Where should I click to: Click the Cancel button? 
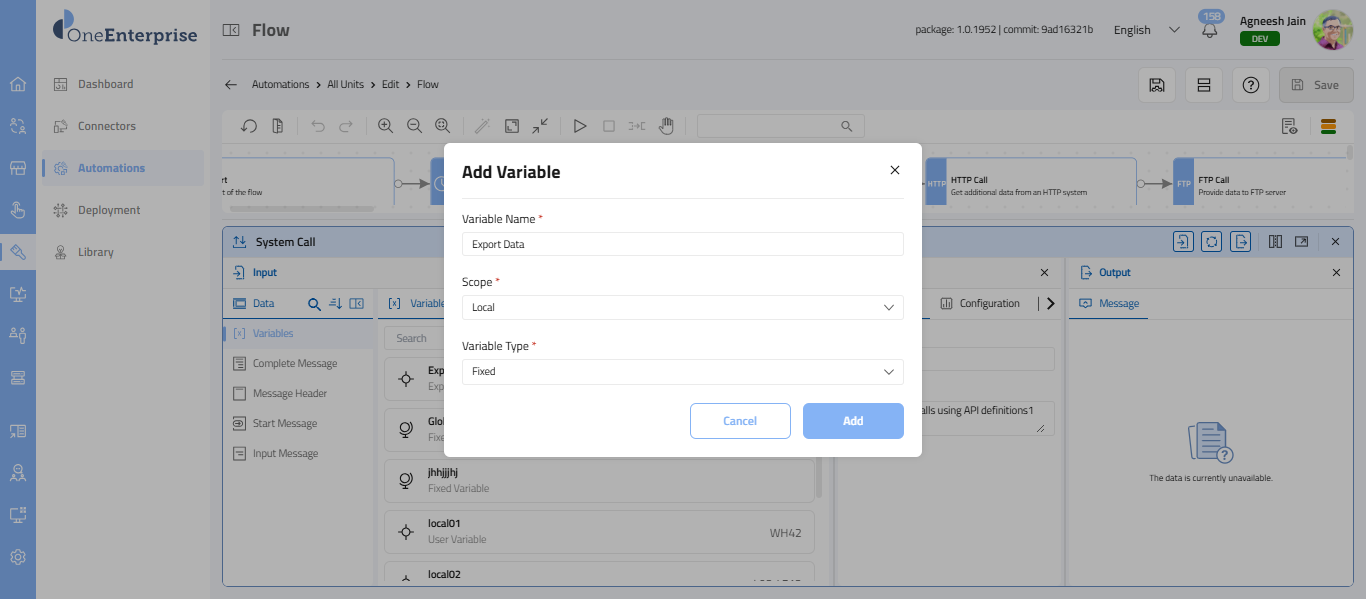[x=740, y=421]
